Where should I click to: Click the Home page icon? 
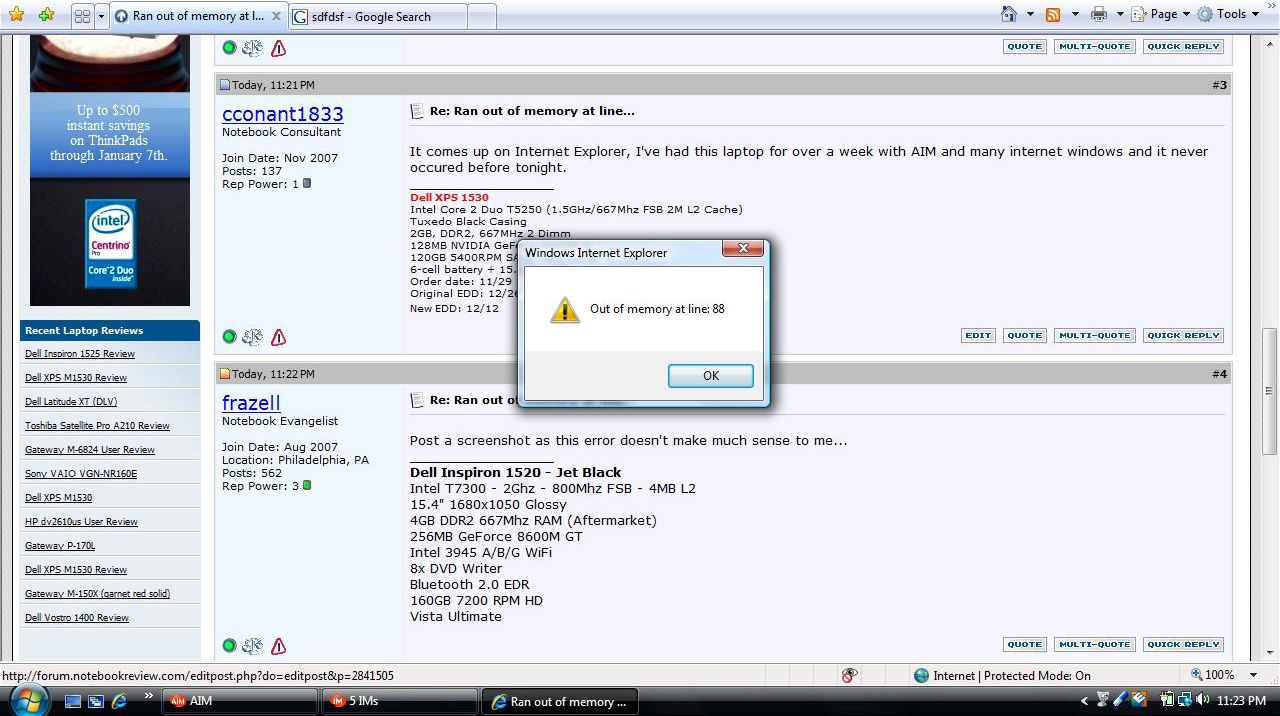(1010, 14)
